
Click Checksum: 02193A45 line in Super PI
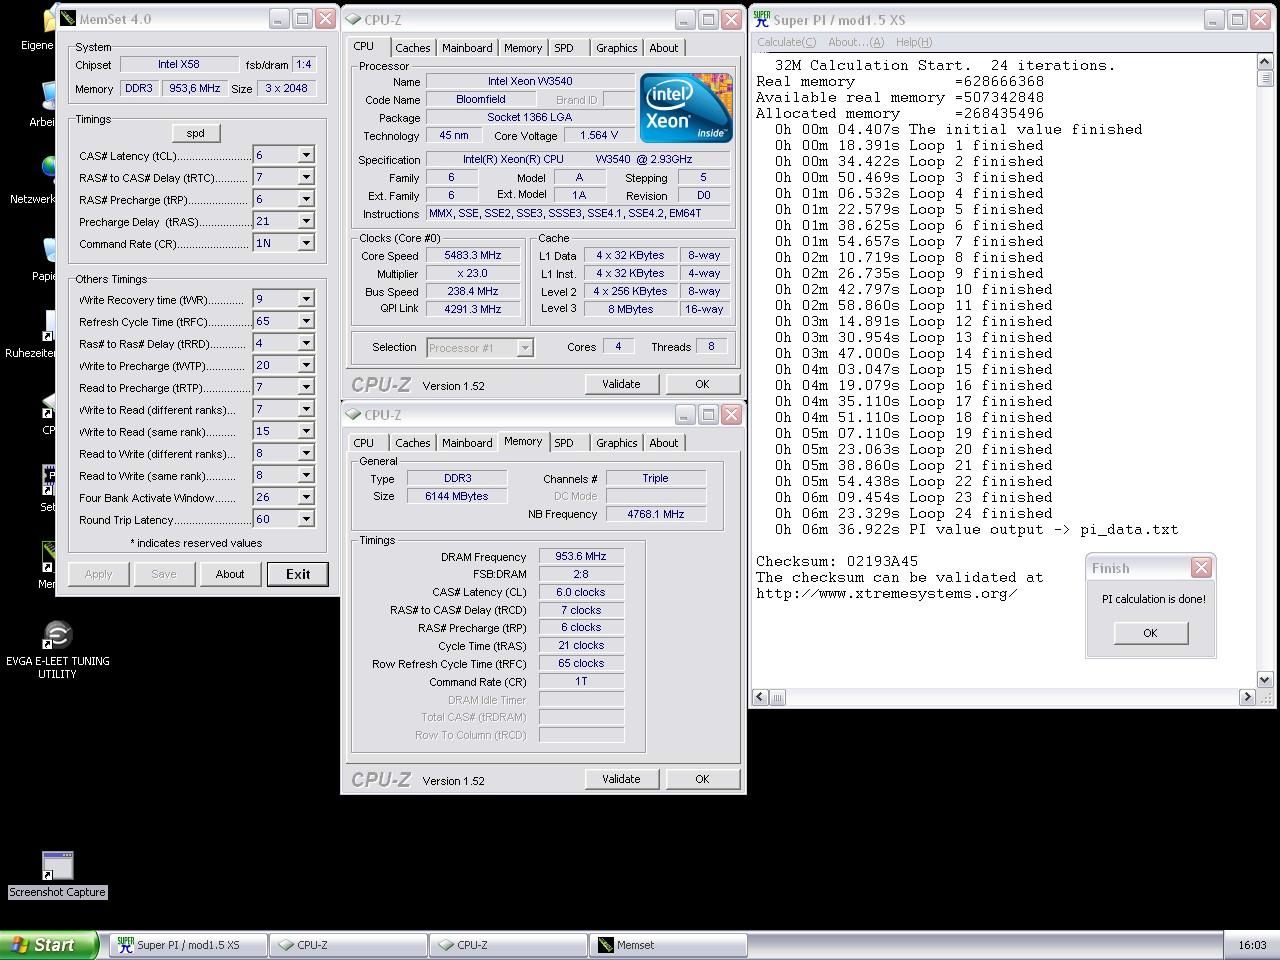(x=837, y=561)
